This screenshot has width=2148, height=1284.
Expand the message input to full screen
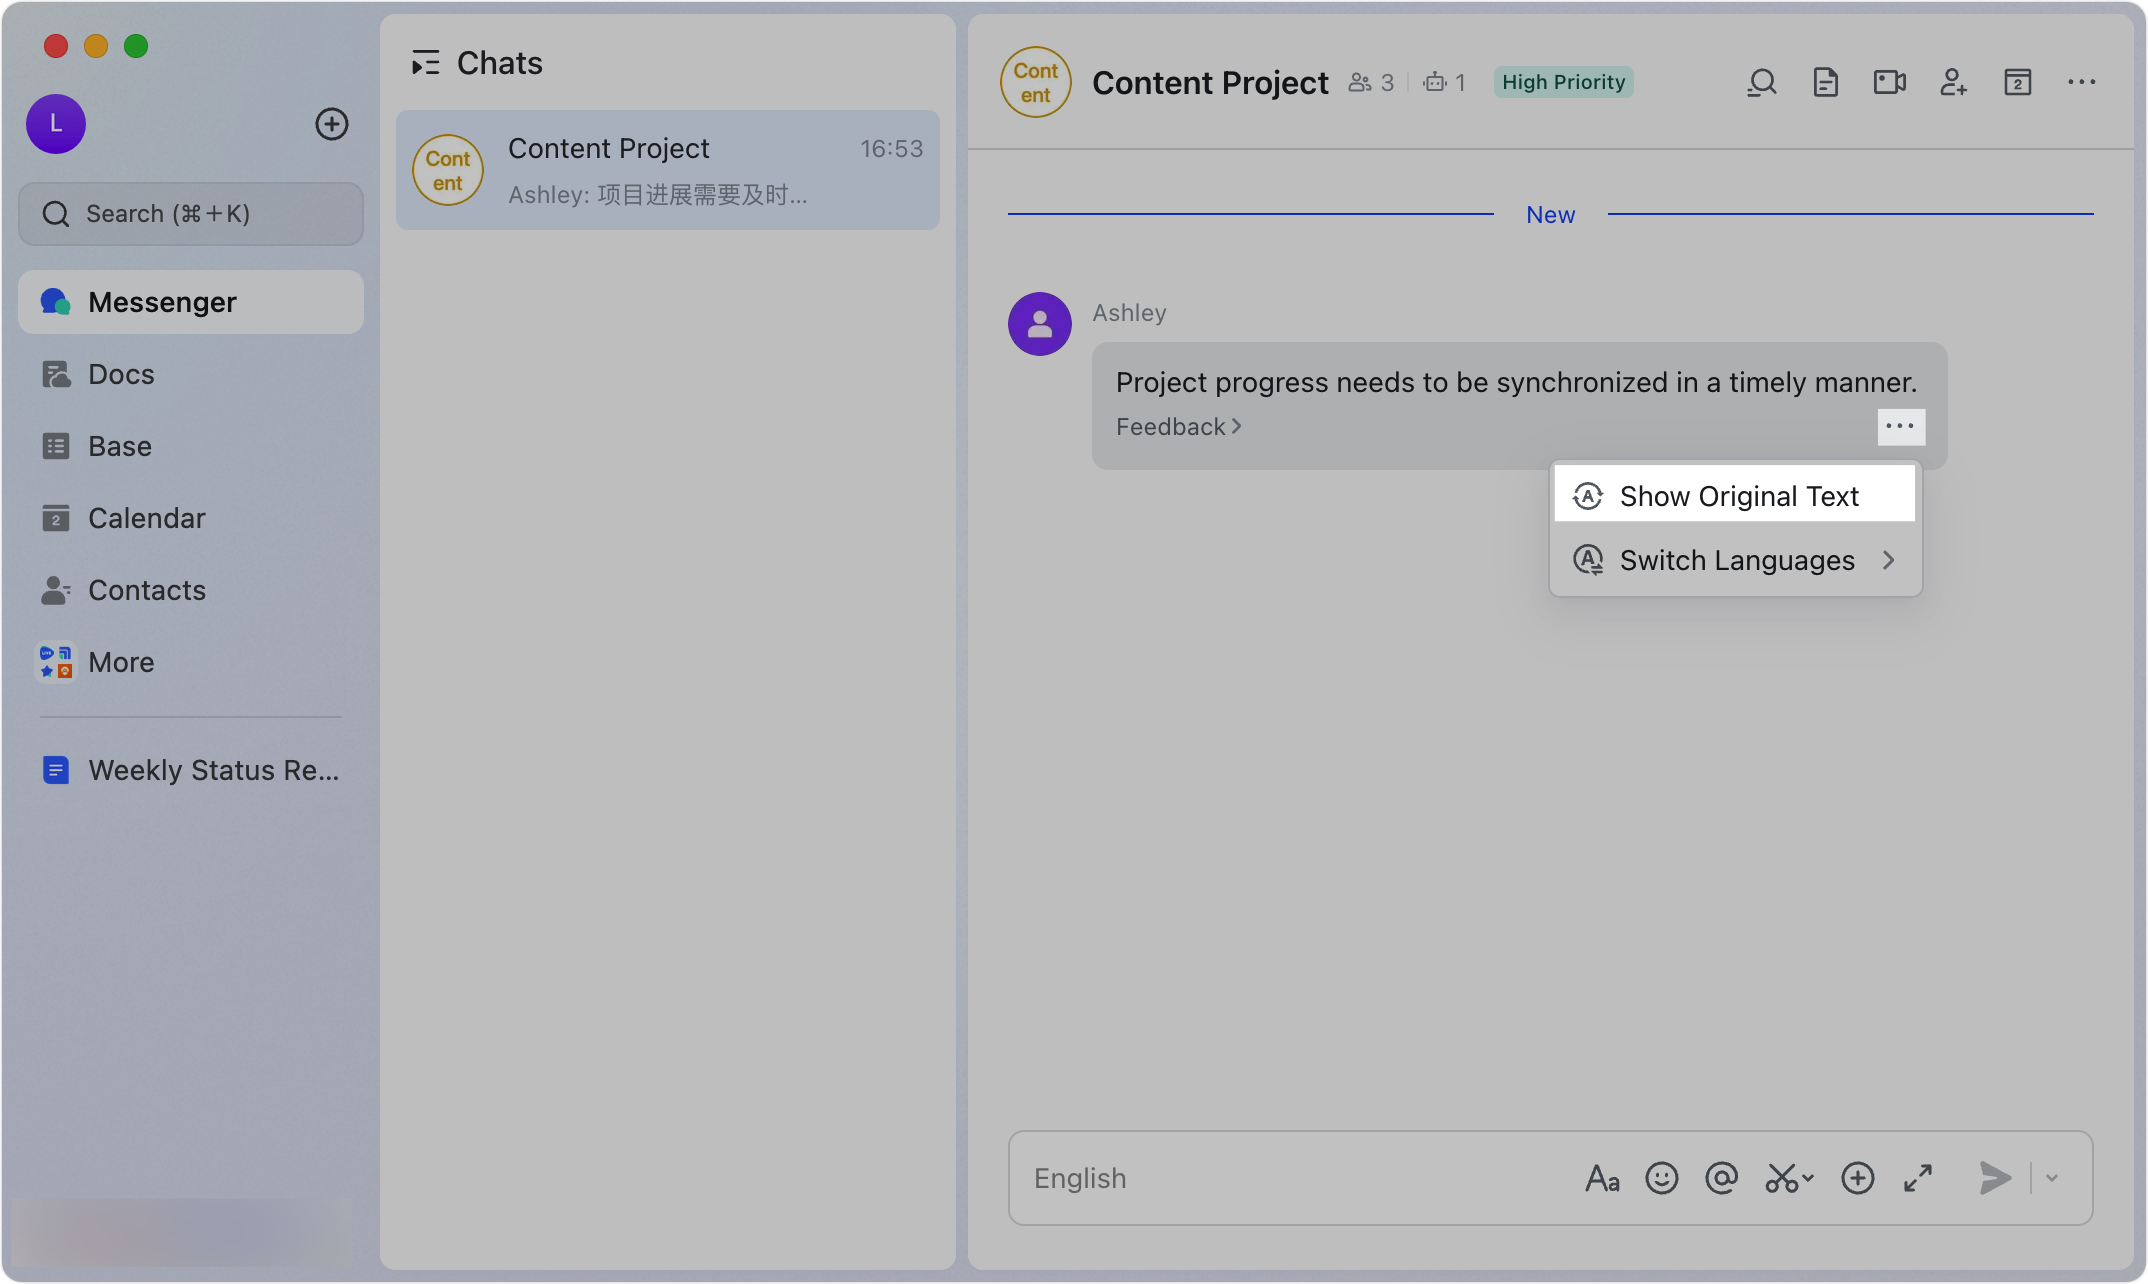[x=1918, y=1178]
